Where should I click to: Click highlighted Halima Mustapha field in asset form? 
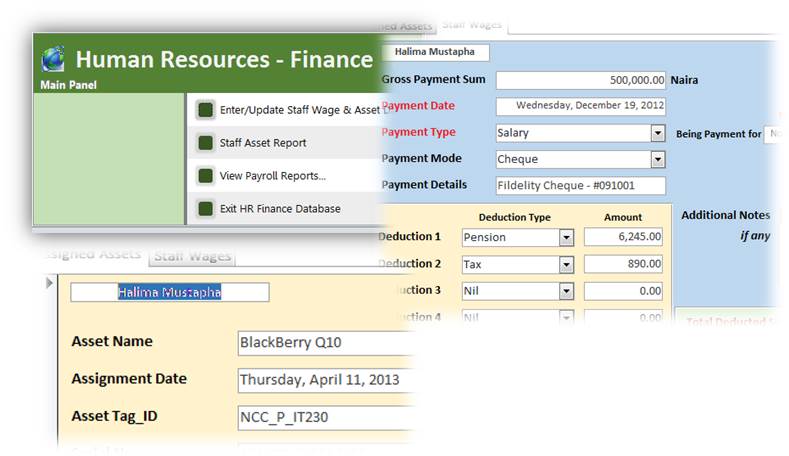(x=170, y=292)
